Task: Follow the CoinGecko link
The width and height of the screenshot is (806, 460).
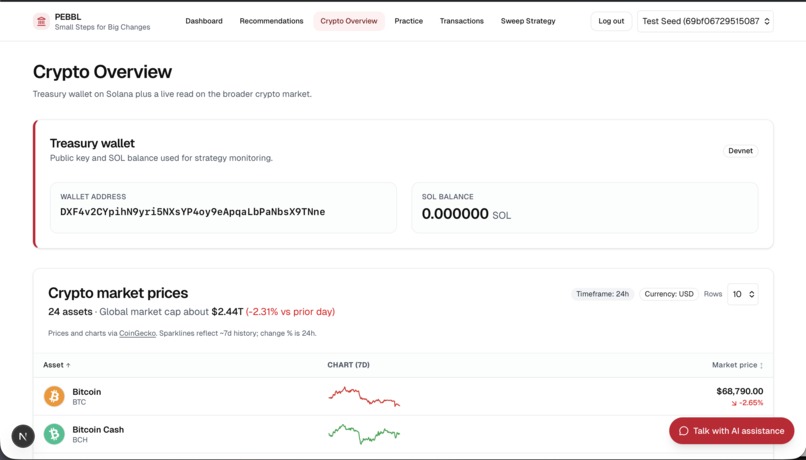Action: click(x=137, y=333)
